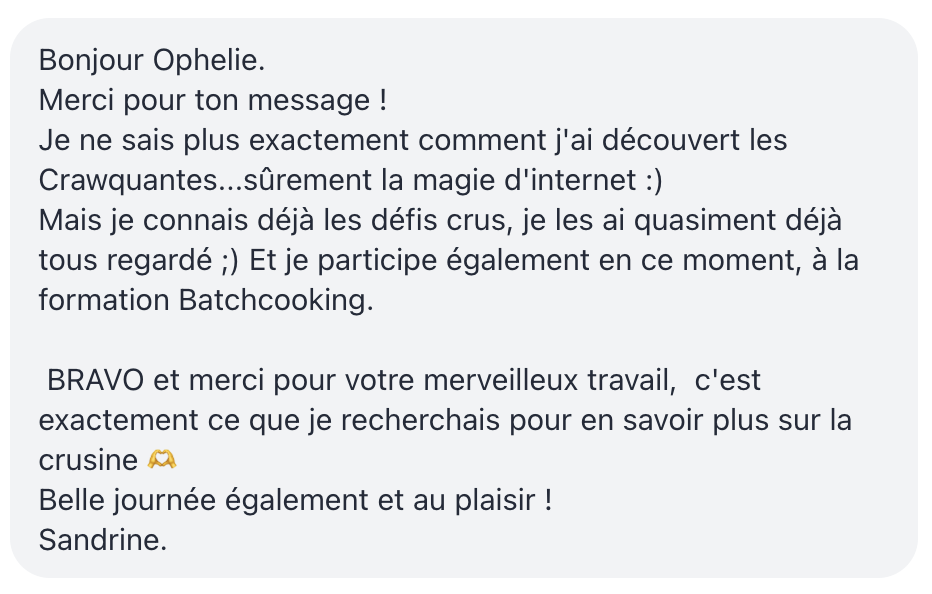Click the greeting "Bonjour Ophelie."
The height and width of the screenshot is (594, 932).
[152, 60]
